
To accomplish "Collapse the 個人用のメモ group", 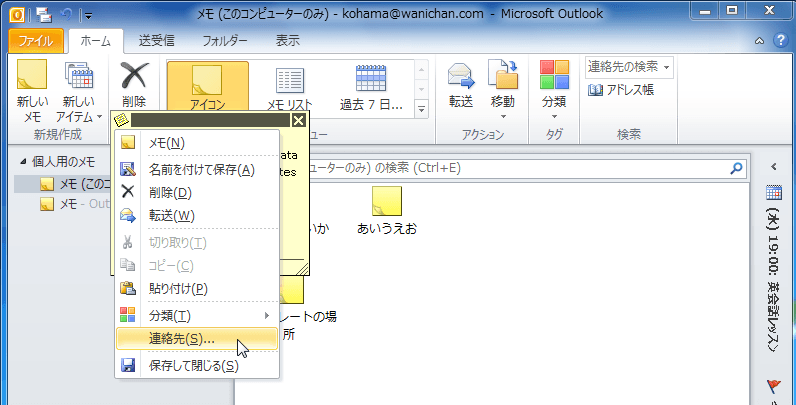I will click(x=22, y=162).
